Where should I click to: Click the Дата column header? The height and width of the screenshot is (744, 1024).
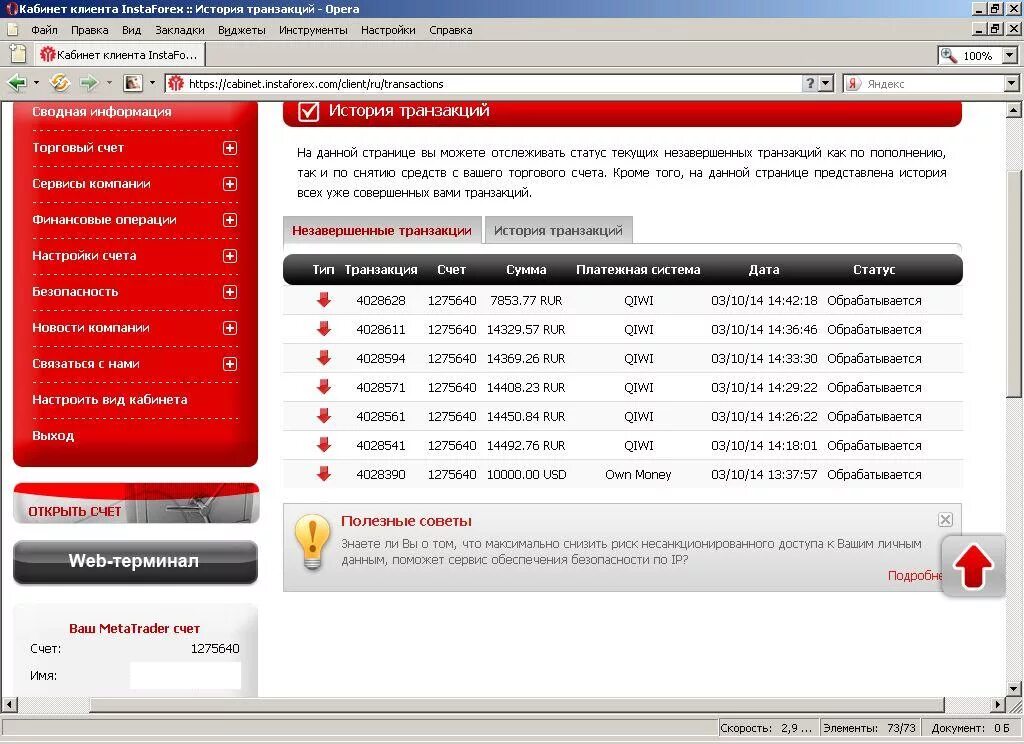pos(764,270)
